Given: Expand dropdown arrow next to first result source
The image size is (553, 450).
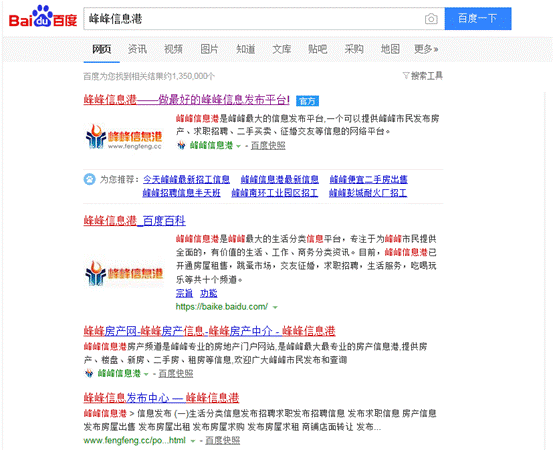Looking at the screenshot, I should [x=238, y=146].
